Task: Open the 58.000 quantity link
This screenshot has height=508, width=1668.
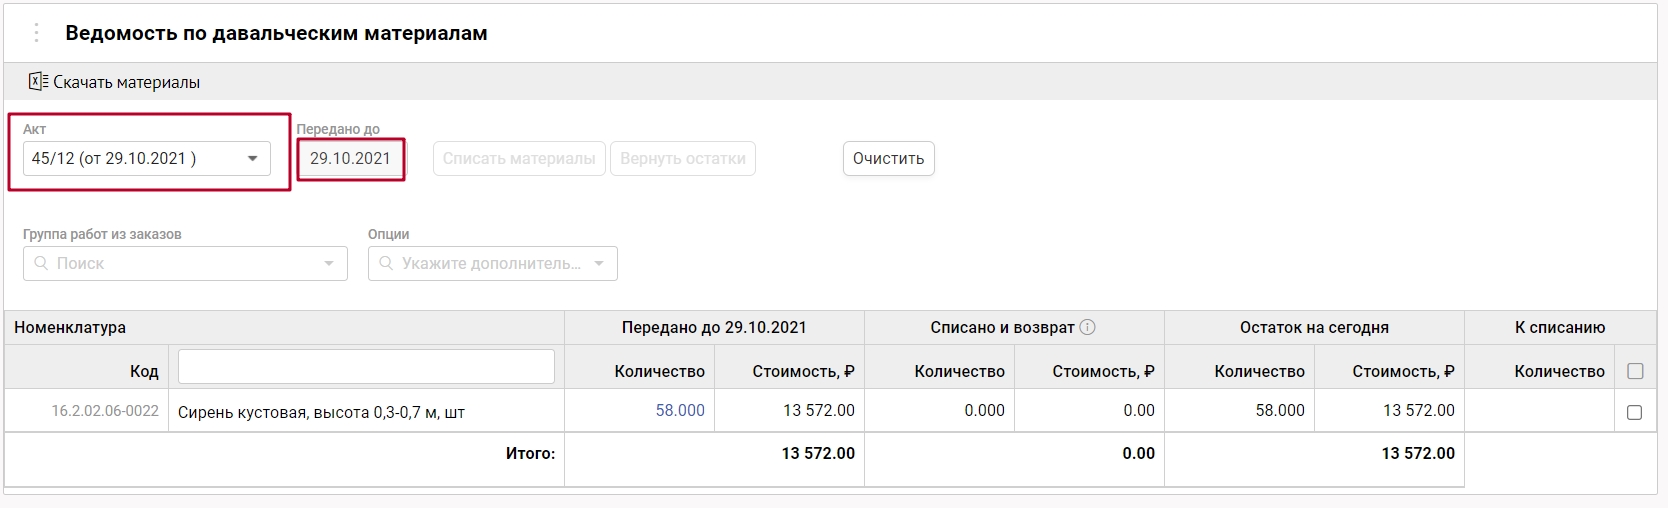Action: [x=680, y=410]
